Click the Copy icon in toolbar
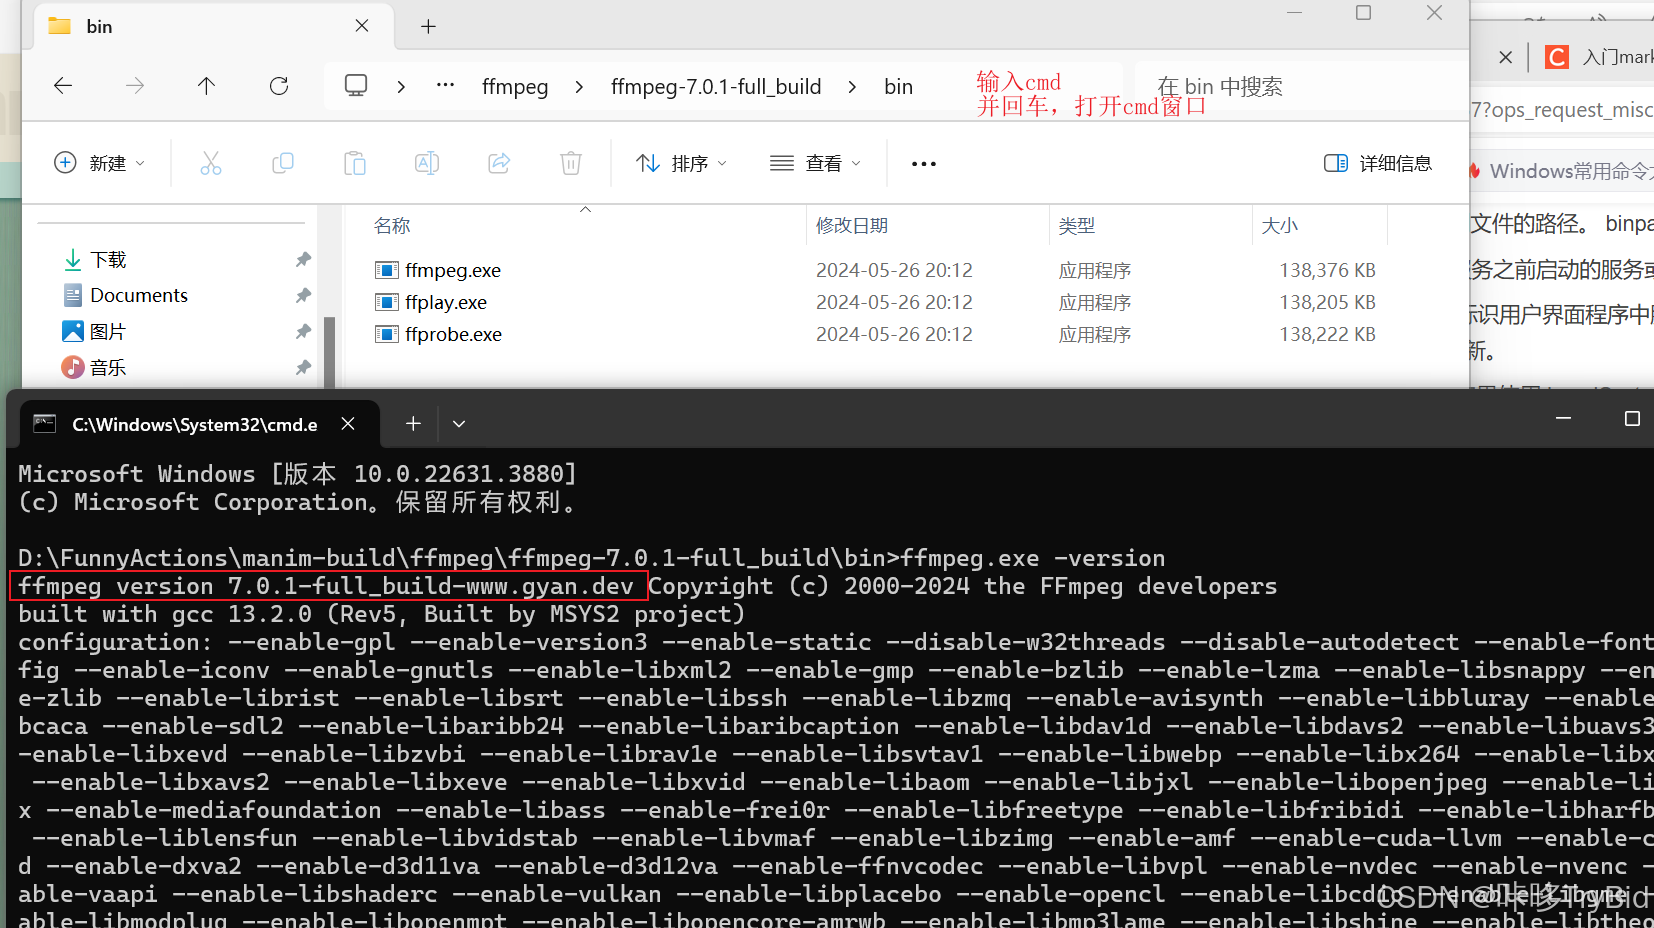 [x=283, y=163]
